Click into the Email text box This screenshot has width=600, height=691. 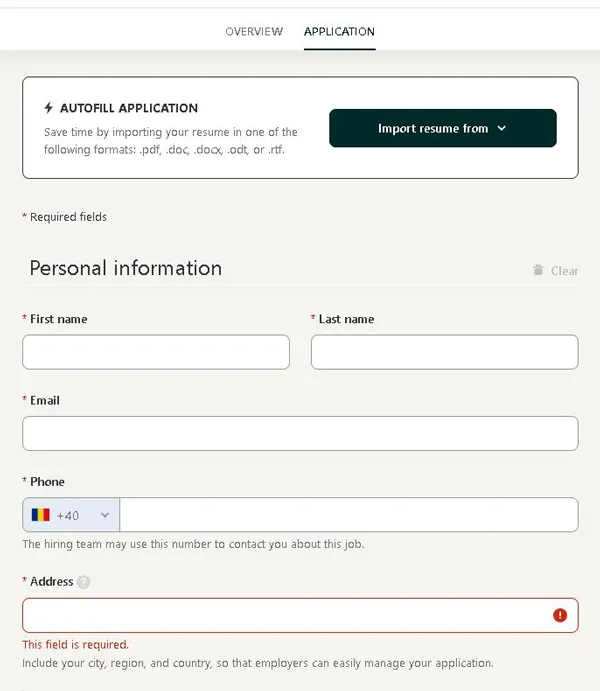[300, 433]
